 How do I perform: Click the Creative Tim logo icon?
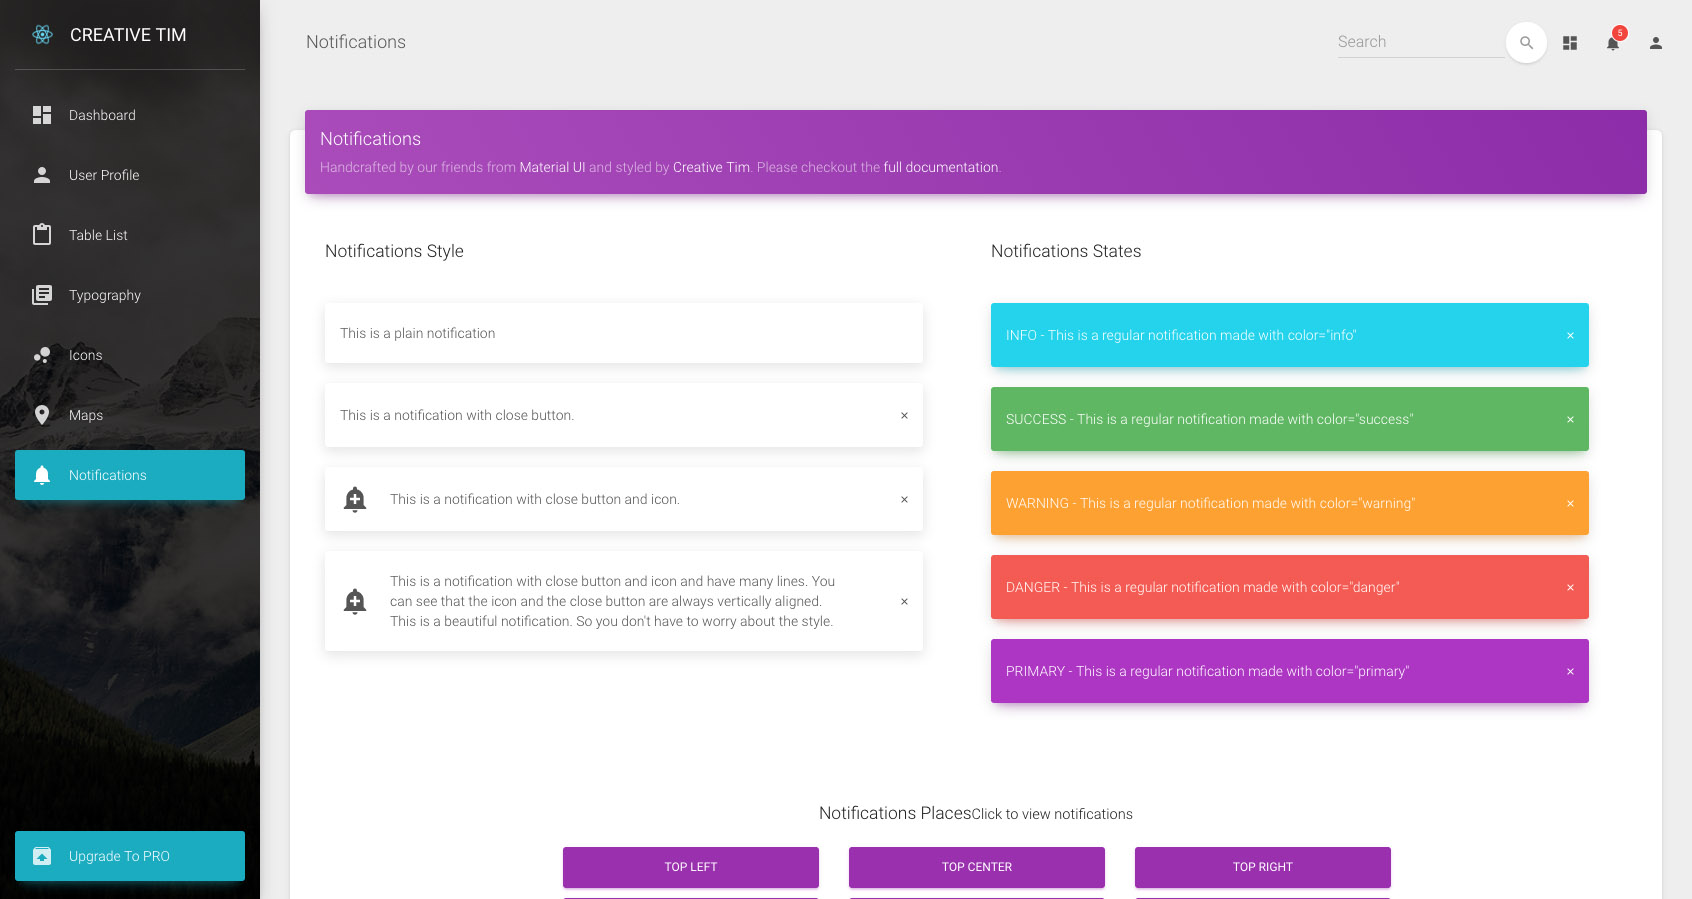click(x=42, y=35)
